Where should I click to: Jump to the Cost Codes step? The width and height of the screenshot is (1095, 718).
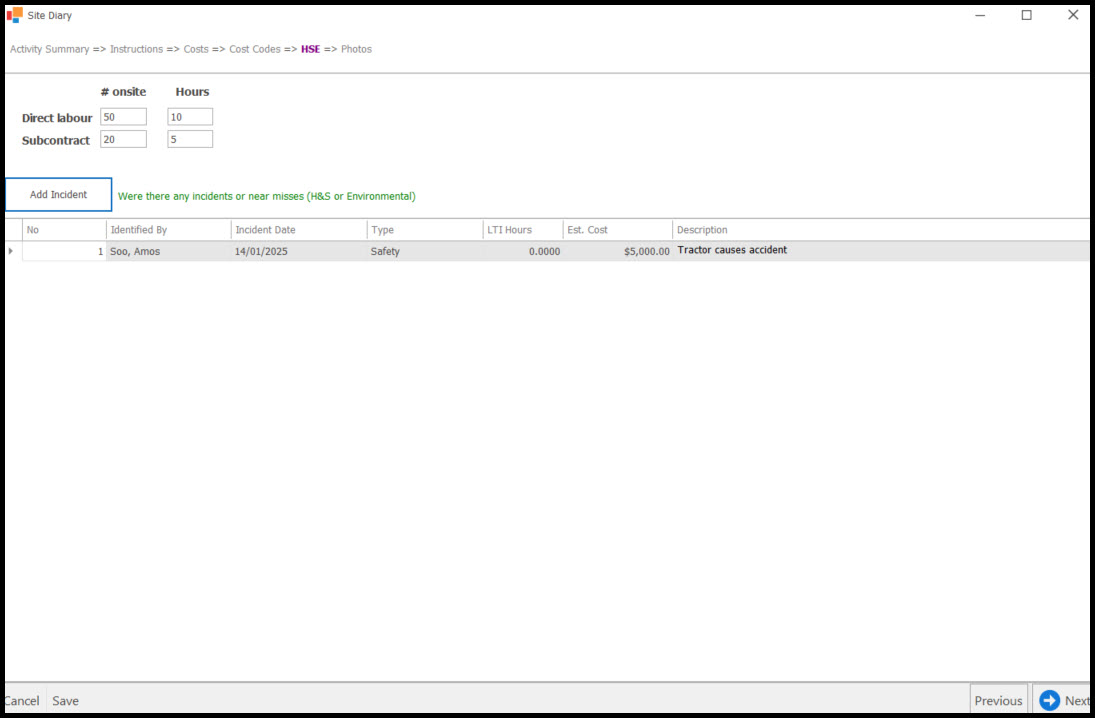(x=255, y=49)
